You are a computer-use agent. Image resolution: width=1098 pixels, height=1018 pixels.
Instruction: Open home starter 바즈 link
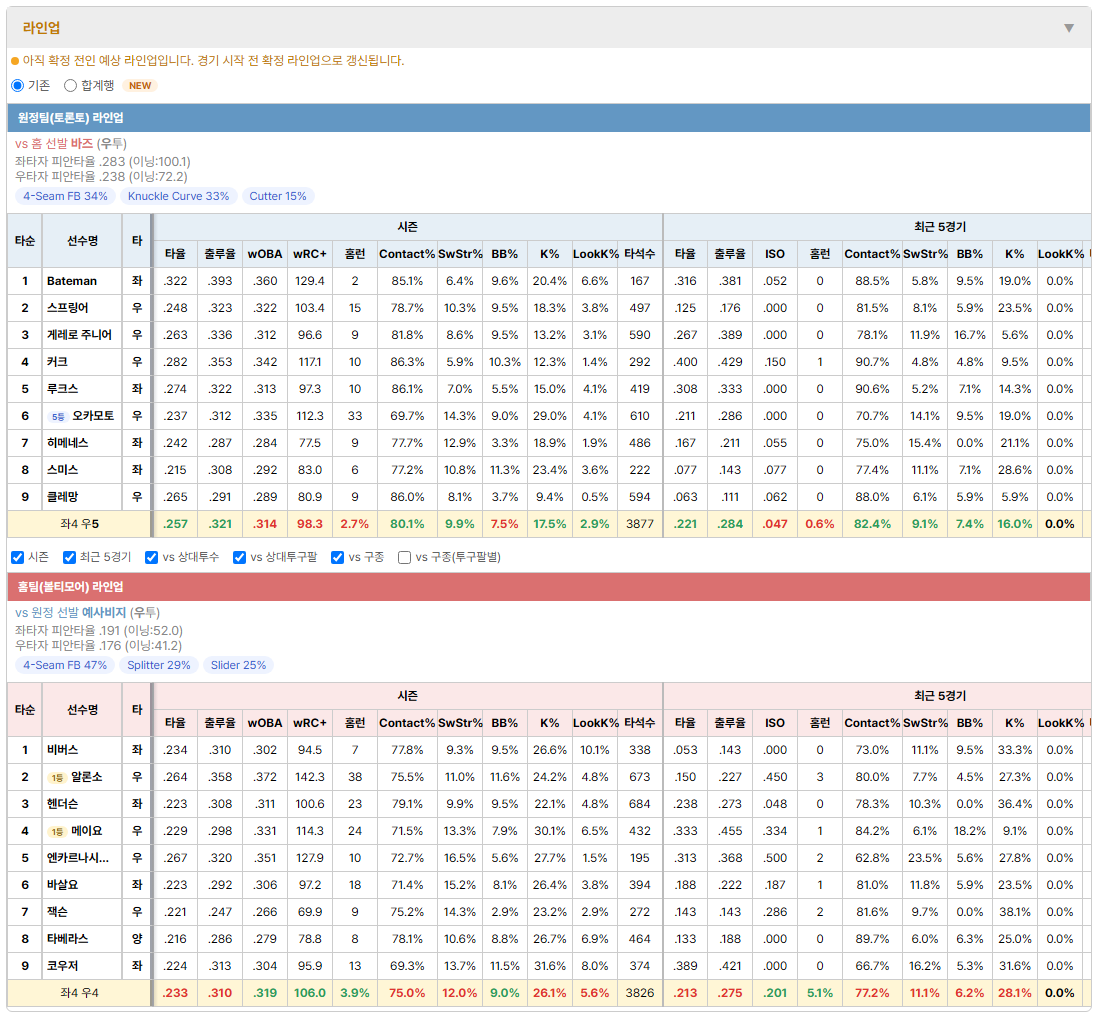tap(82, 144)
